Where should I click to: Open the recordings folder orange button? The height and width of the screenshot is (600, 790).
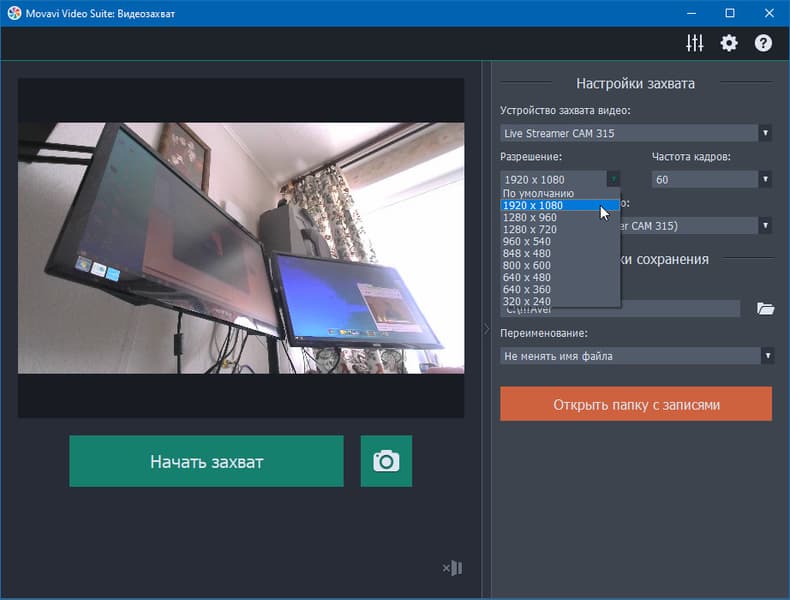point(636,404)
